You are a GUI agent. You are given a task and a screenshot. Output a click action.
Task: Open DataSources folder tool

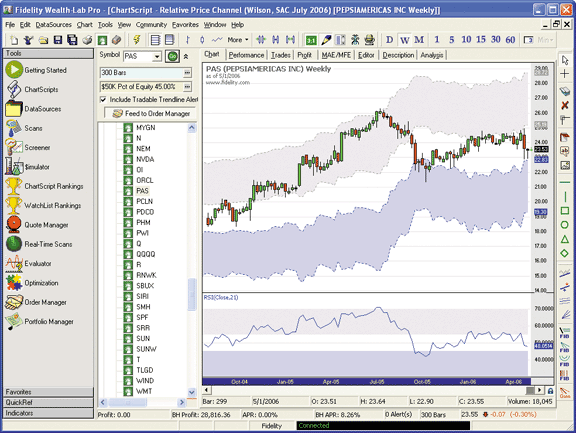[33, 109]
